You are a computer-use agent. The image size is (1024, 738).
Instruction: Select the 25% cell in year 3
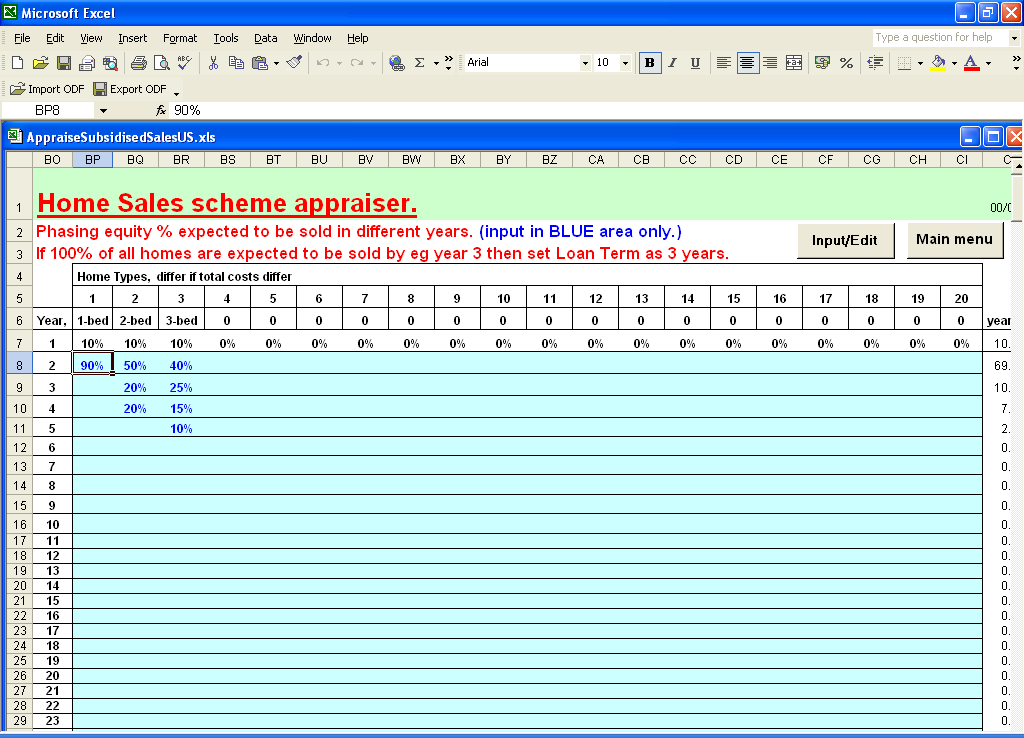click(181, 387)
